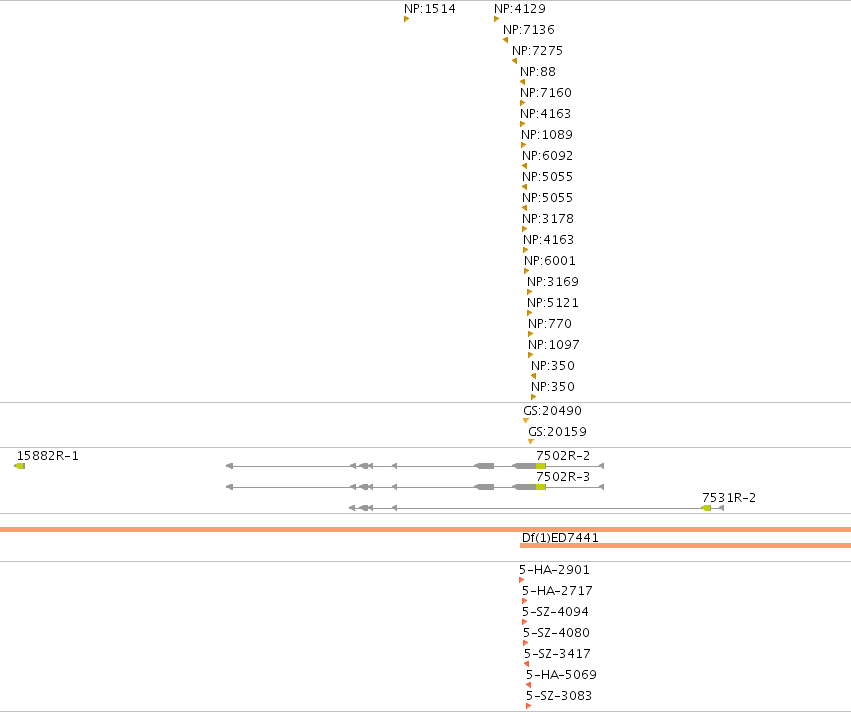
Task: Open the 7502R-3 label
Action: point(563,477)
